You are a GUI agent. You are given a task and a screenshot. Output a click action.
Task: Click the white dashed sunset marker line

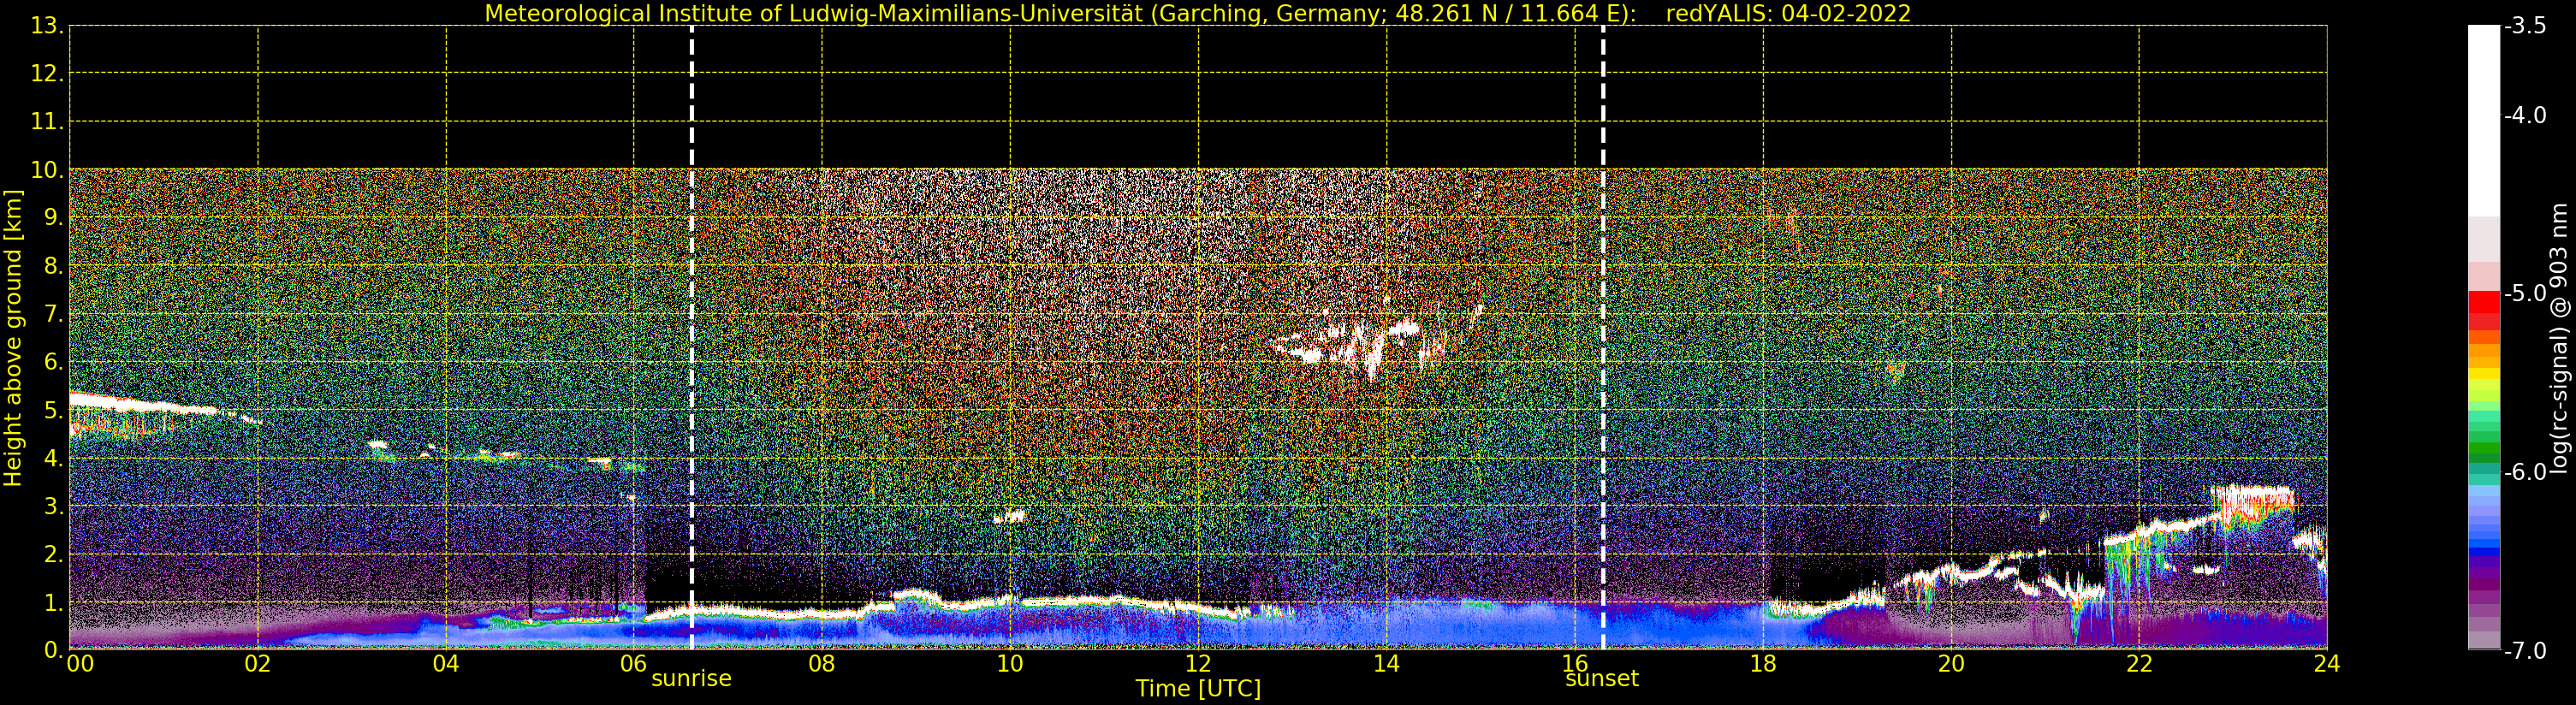click(x=1603, y=338)
